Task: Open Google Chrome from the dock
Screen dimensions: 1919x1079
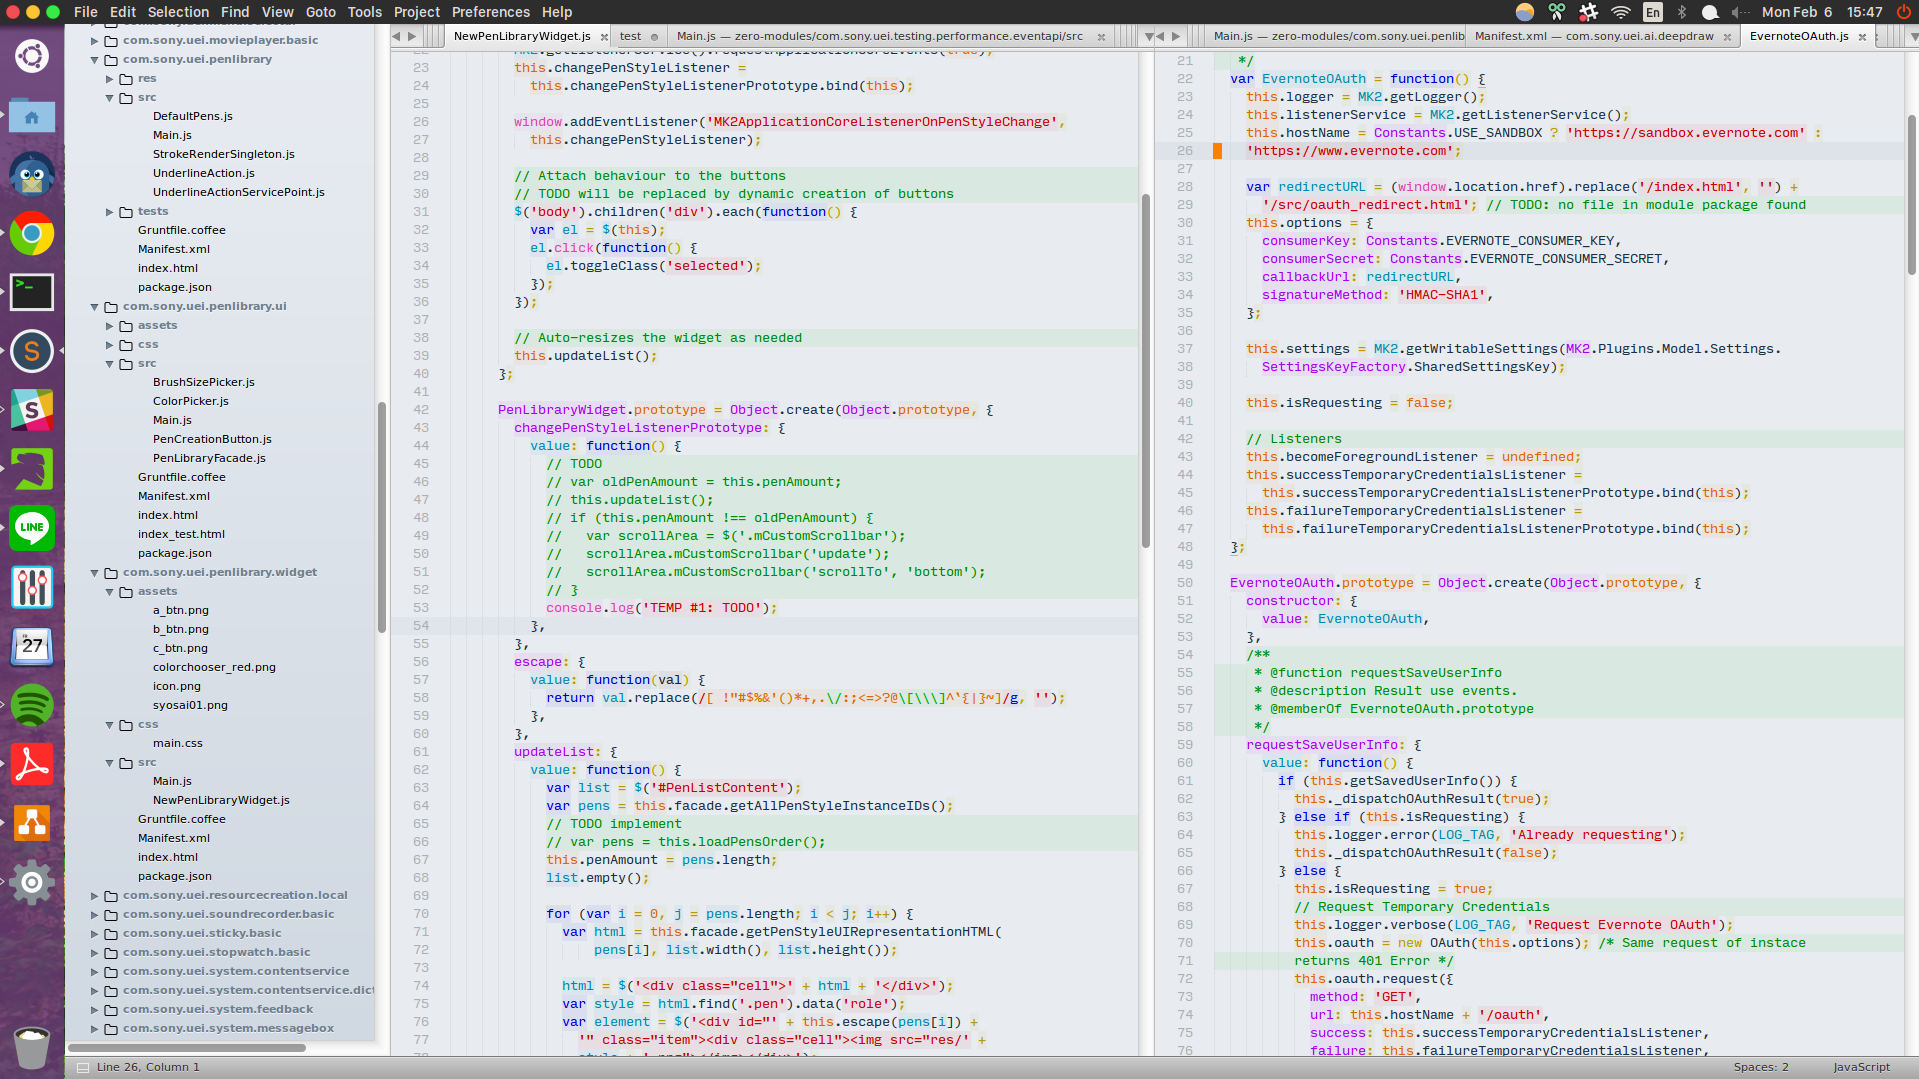Action: (32, 234)
